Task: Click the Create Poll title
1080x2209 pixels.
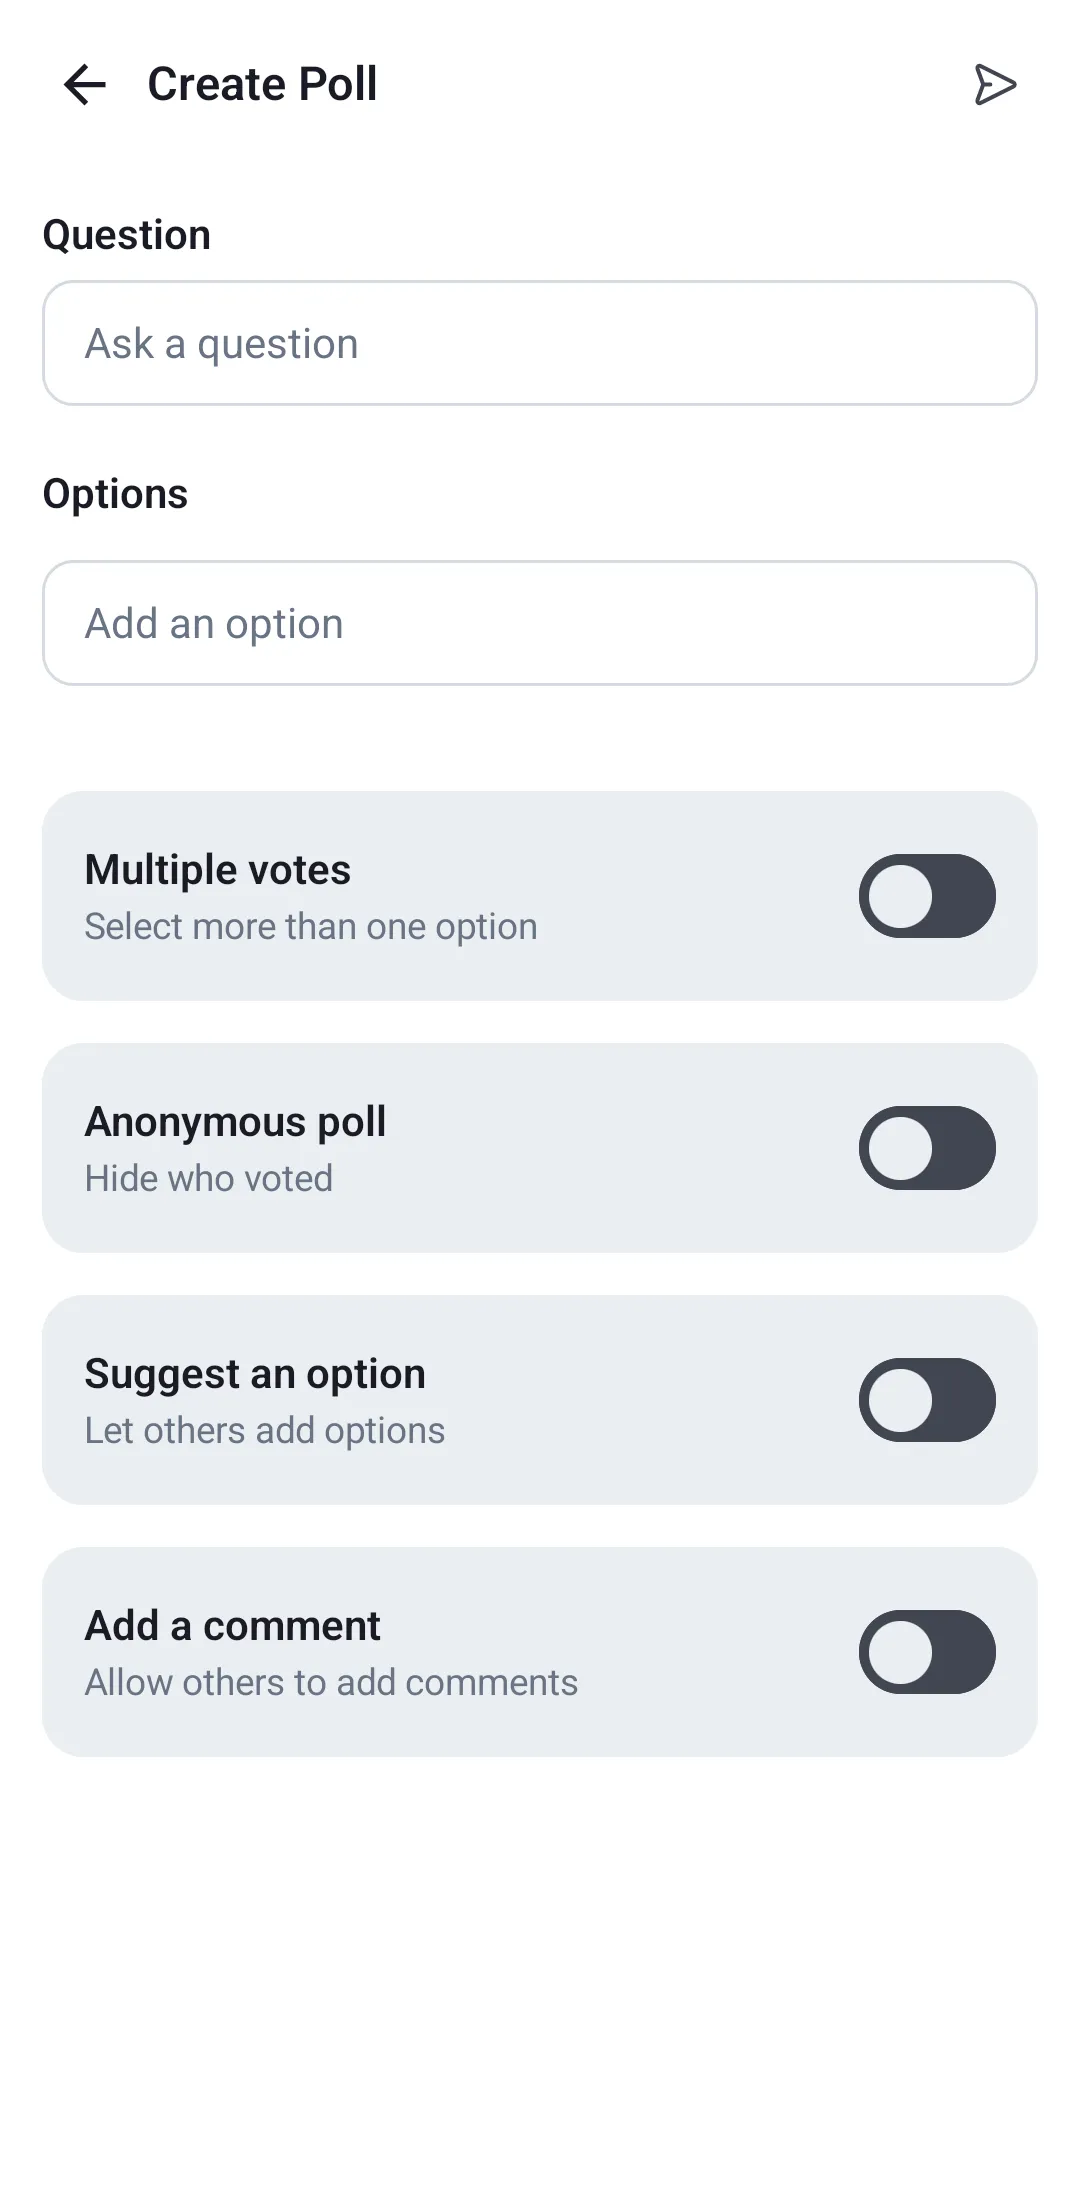Action: [x=261, y=84]
